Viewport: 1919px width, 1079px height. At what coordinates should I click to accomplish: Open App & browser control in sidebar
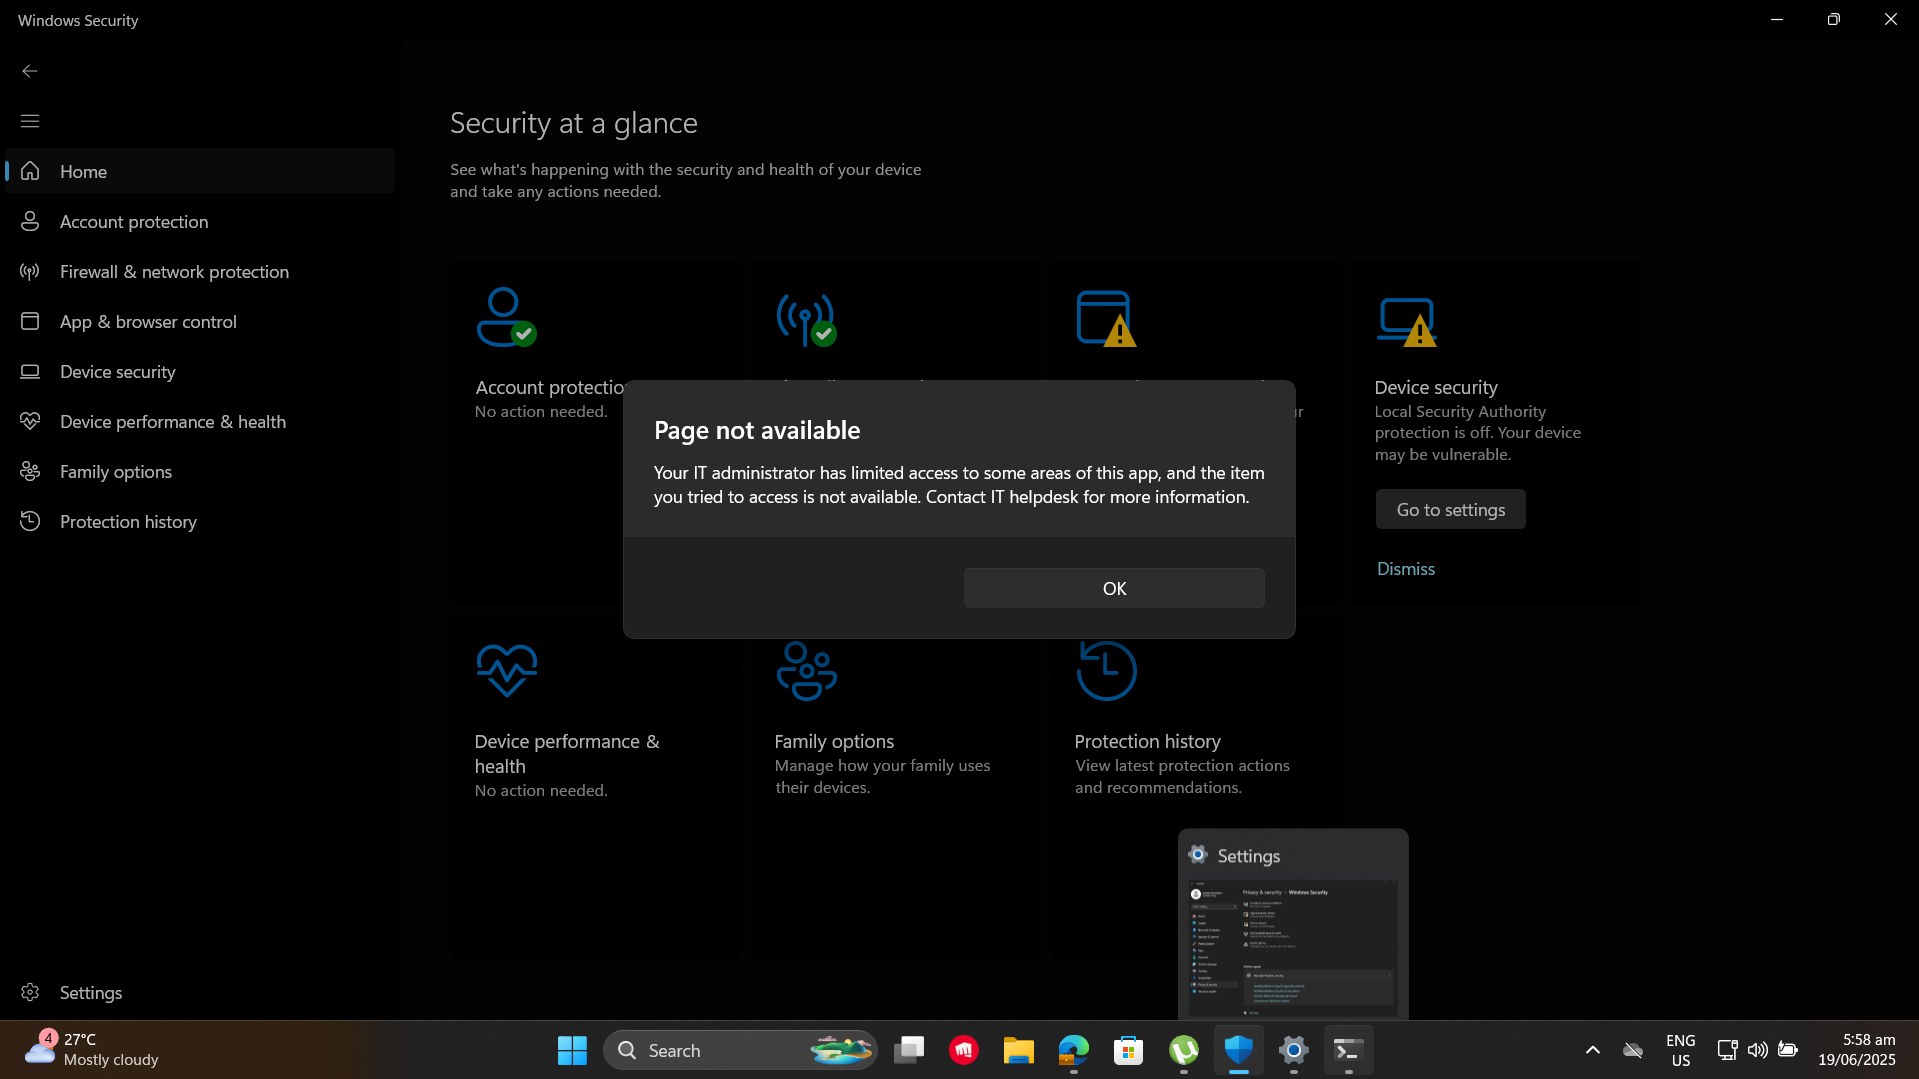[200, 321]
